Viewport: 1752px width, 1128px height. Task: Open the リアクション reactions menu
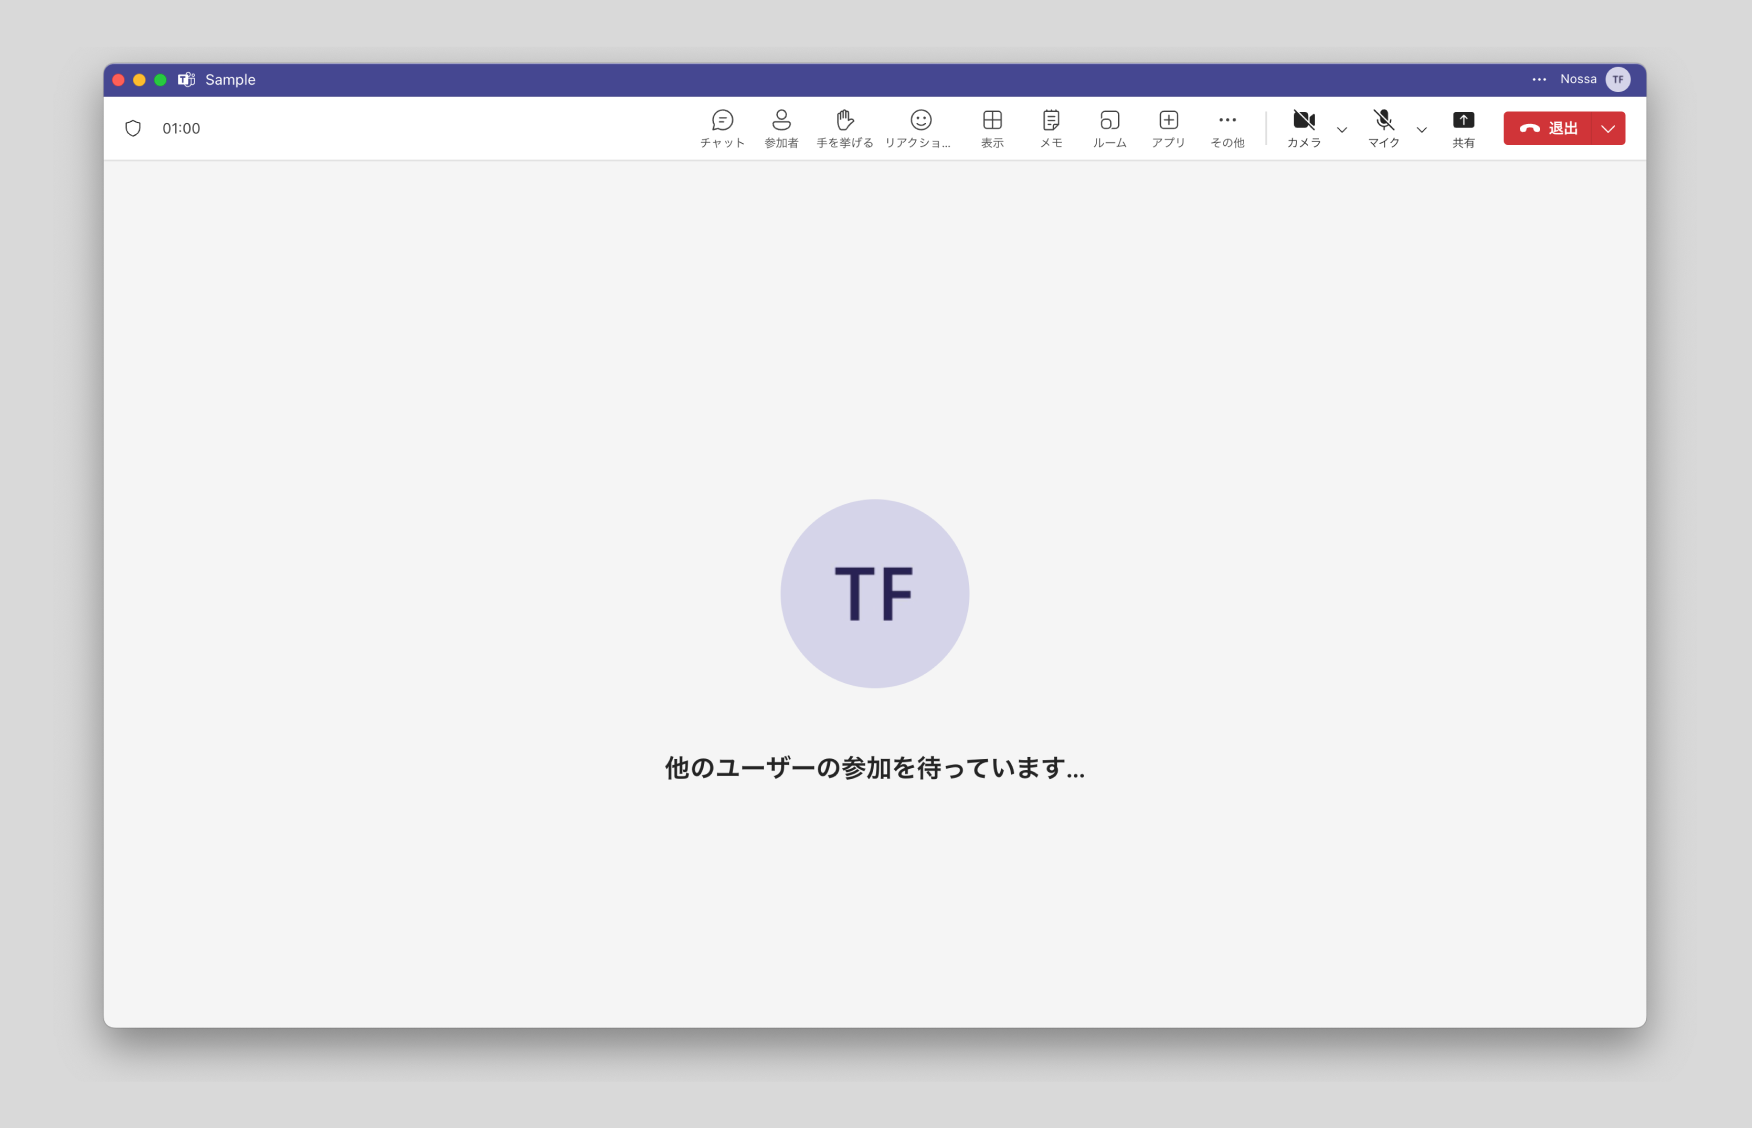tap(920, 128)
